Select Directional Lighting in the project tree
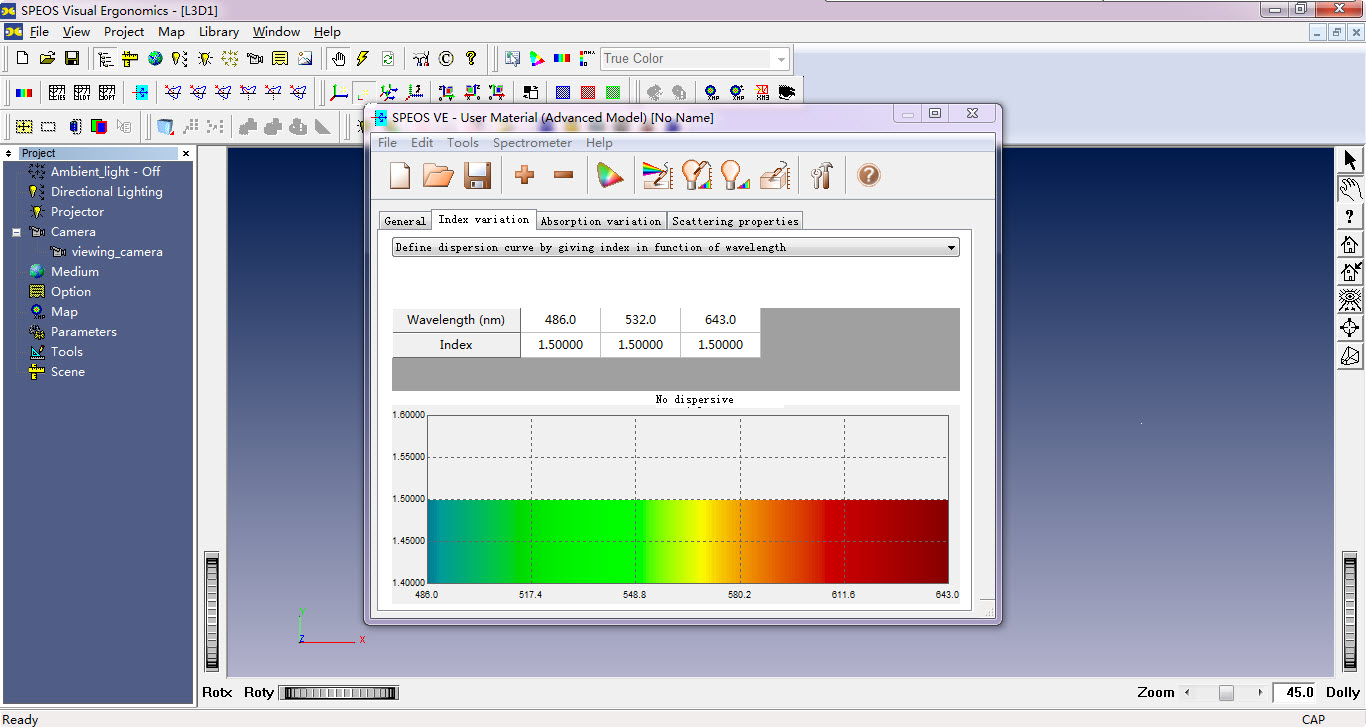This screenshot has width=1366, height=728. pos(106,192)
